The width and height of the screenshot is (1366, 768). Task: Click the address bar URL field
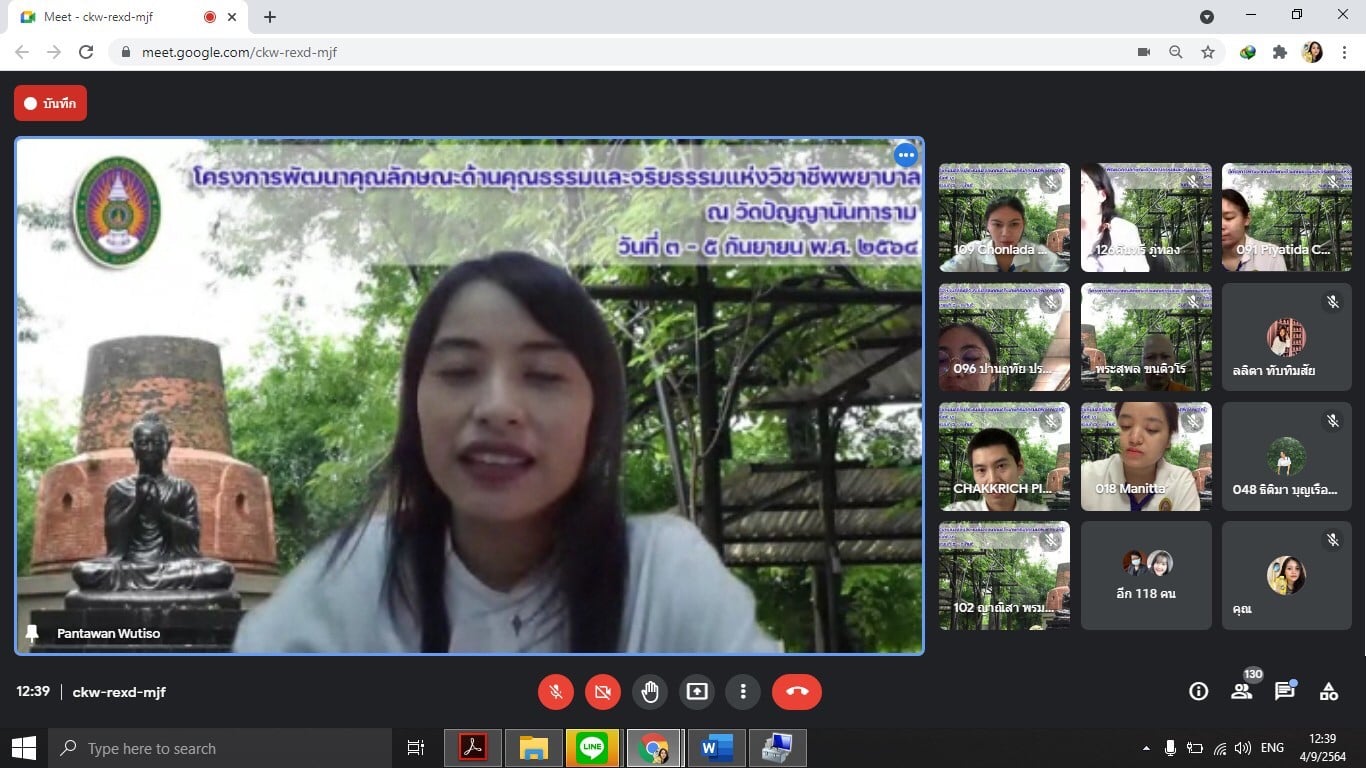point(600,52)
